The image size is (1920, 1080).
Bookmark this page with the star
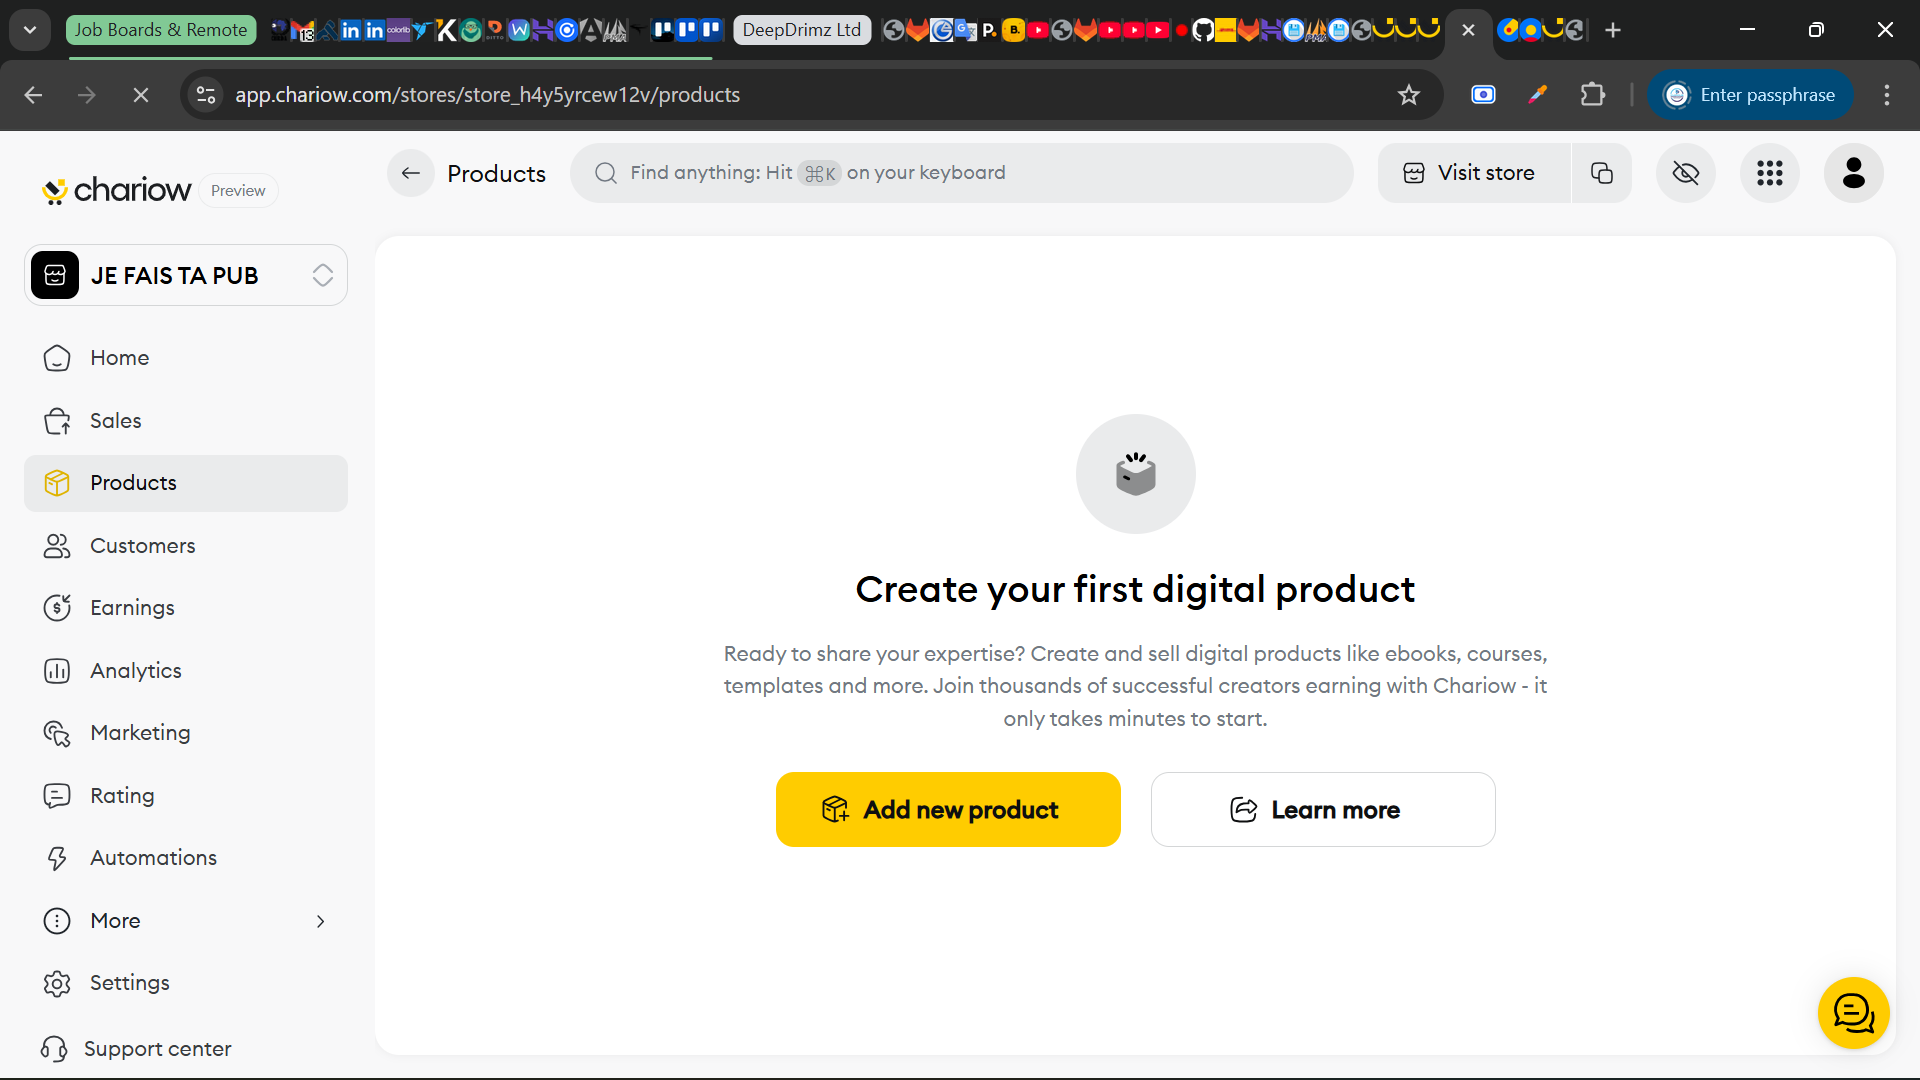pos(1409,94)
